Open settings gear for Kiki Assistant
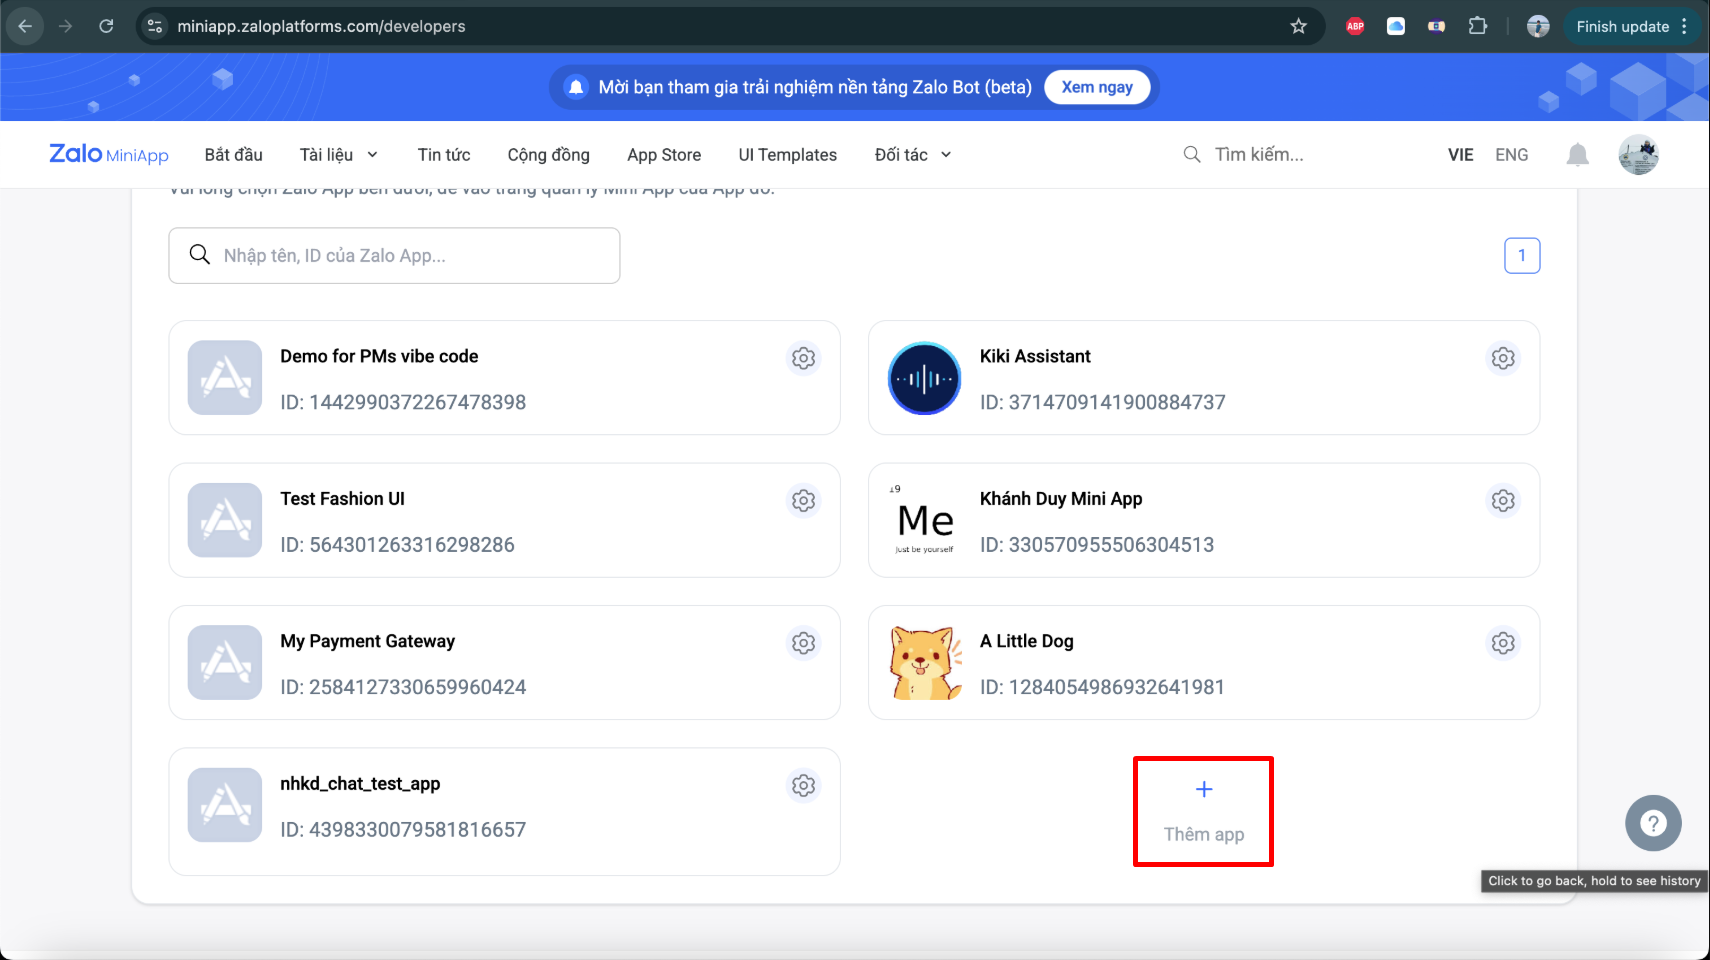The width and height of the screenshot is (1710, 960). point(1502,358)
